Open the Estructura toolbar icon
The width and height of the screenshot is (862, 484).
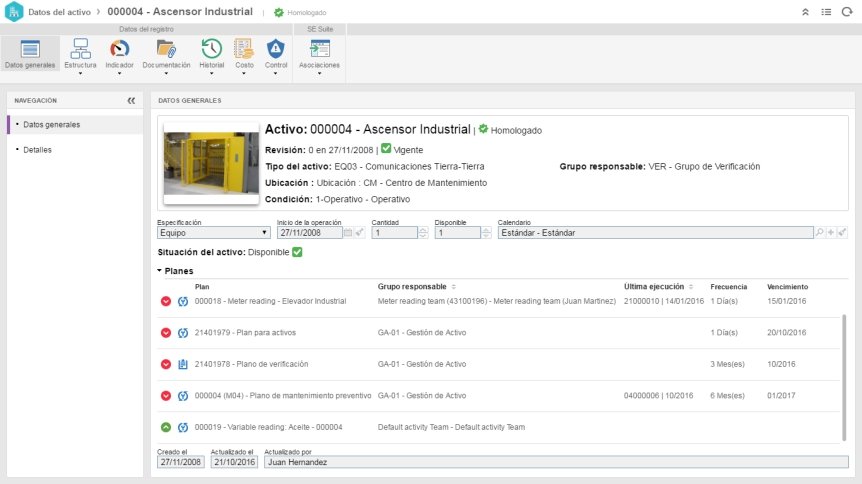pos(80,49)
